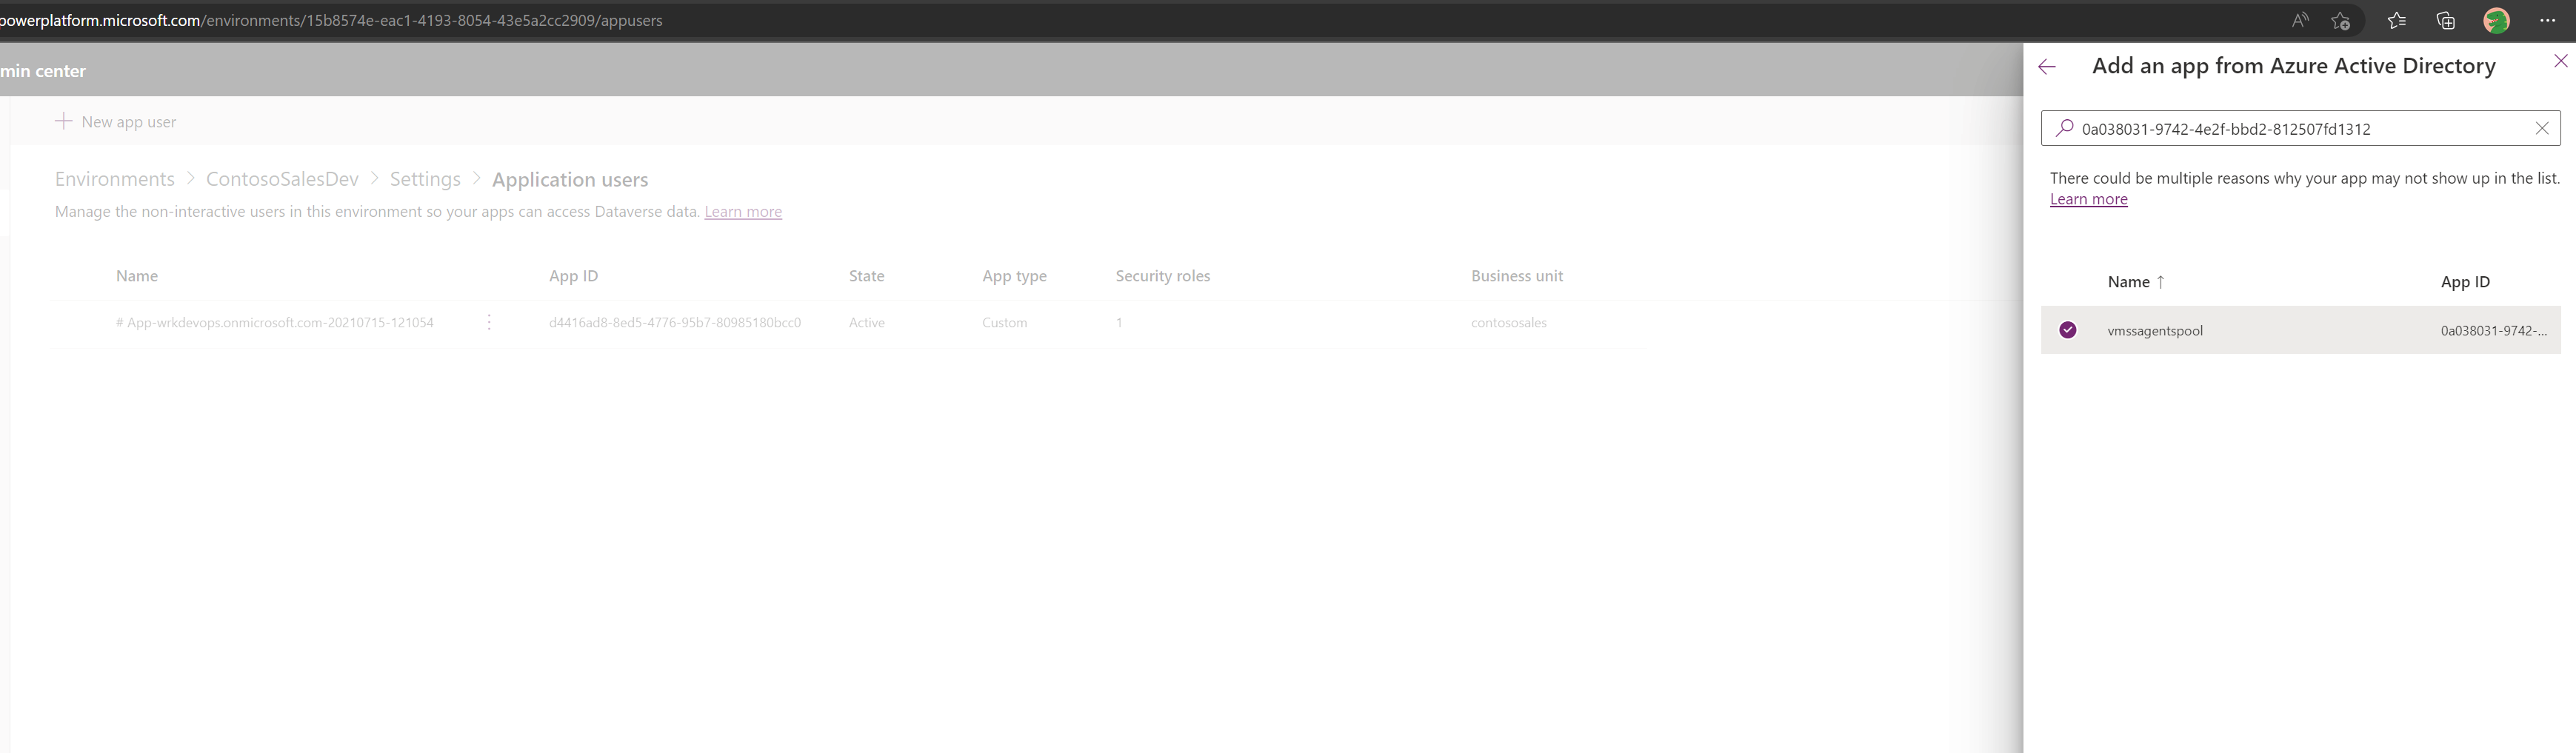
Task: Open the browser settings menu
Action: point(2550,20)
